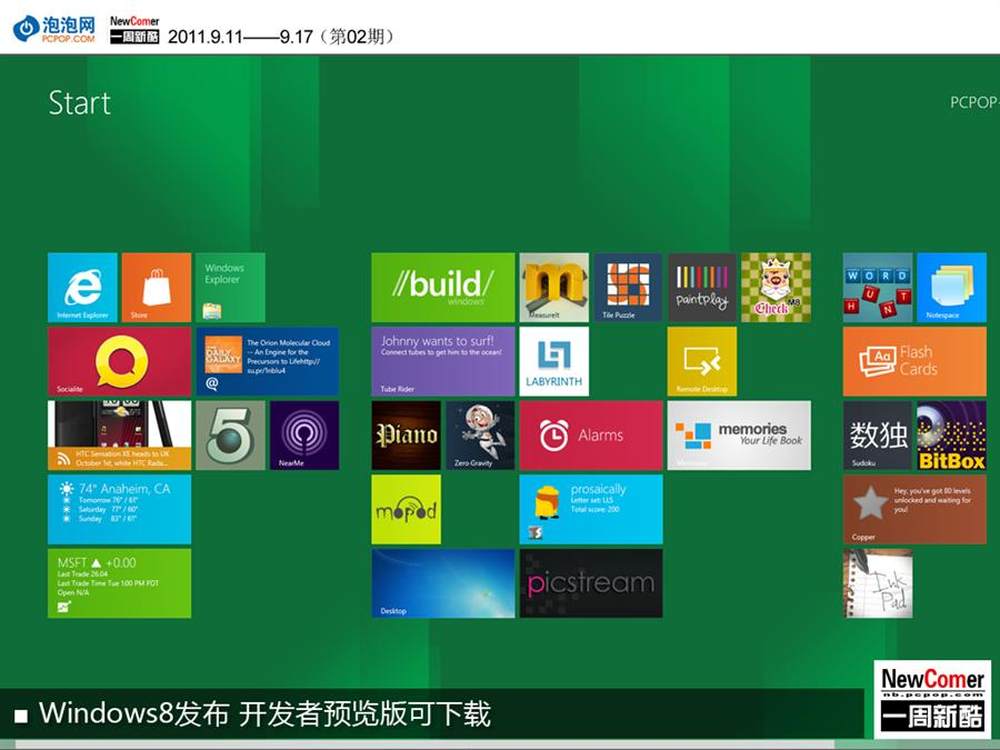This screenshot has height=750, width=1000.
Task: Launch the Ink Pad tile
Action: (x=878, y=584)
